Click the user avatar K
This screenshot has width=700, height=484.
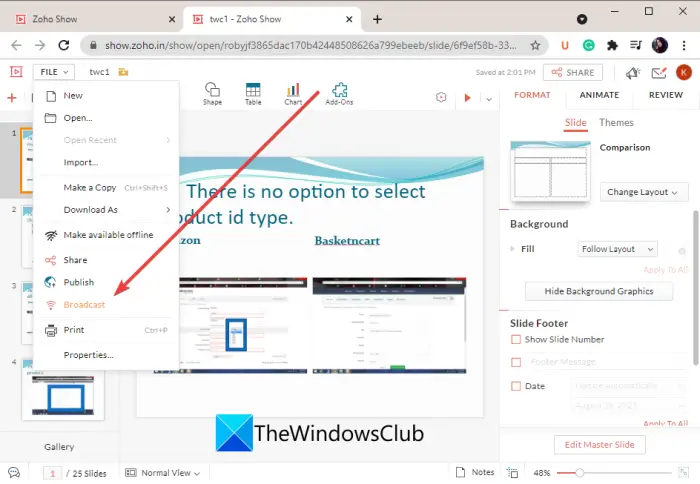click(x=683, y=72)
